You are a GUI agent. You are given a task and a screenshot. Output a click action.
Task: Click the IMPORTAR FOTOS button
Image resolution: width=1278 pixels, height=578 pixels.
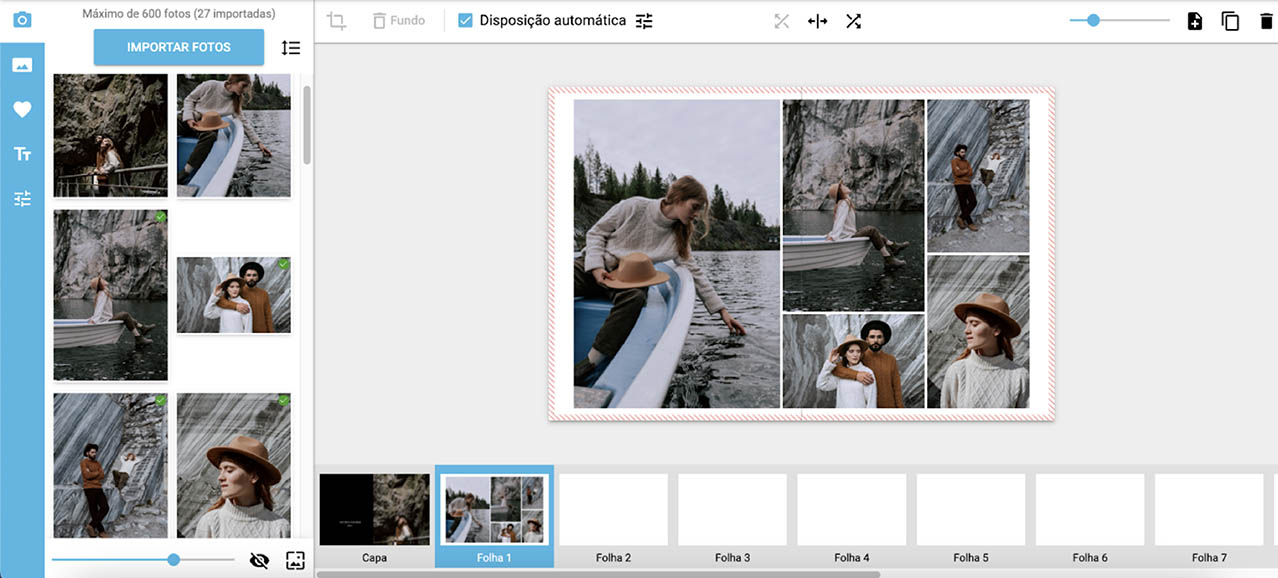point(179,47)
